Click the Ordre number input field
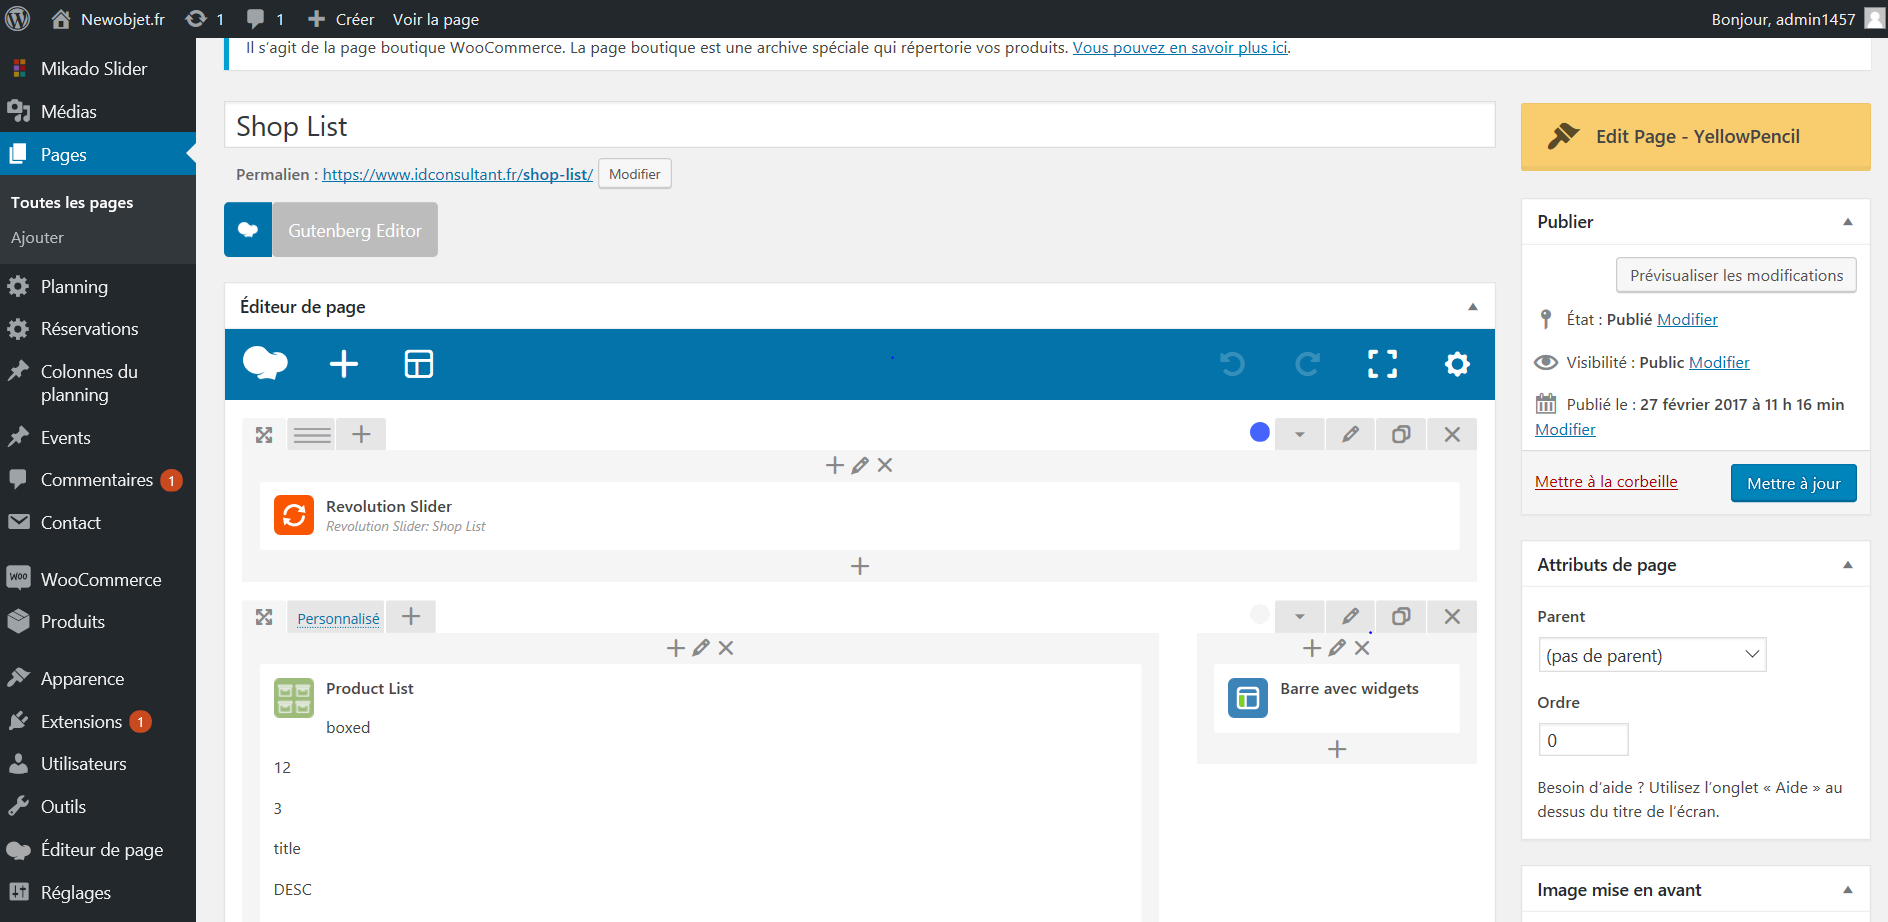 click(x=1583, y=740)
